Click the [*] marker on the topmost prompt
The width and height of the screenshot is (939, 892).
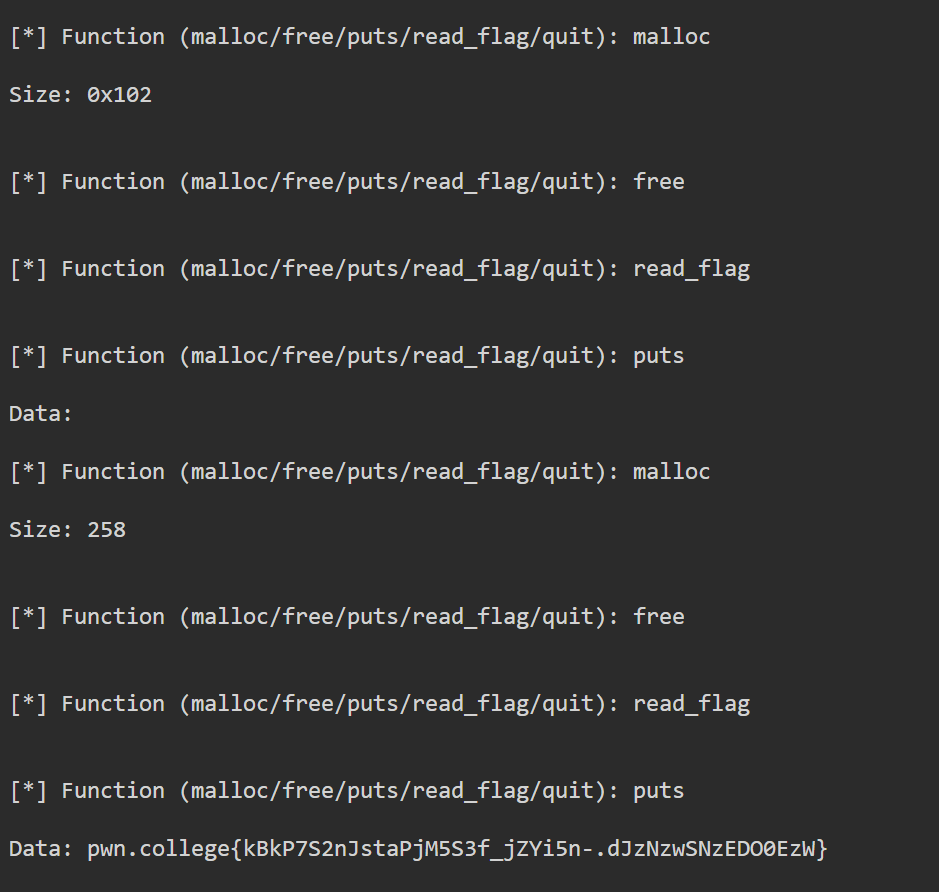(29, 37)
